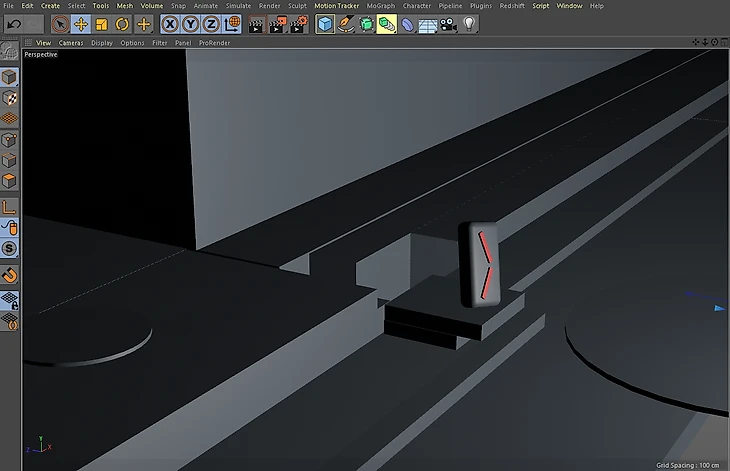Choose the Scale tool
The height and width of the screenshot is (471, 730).
[x=102, y=23]
